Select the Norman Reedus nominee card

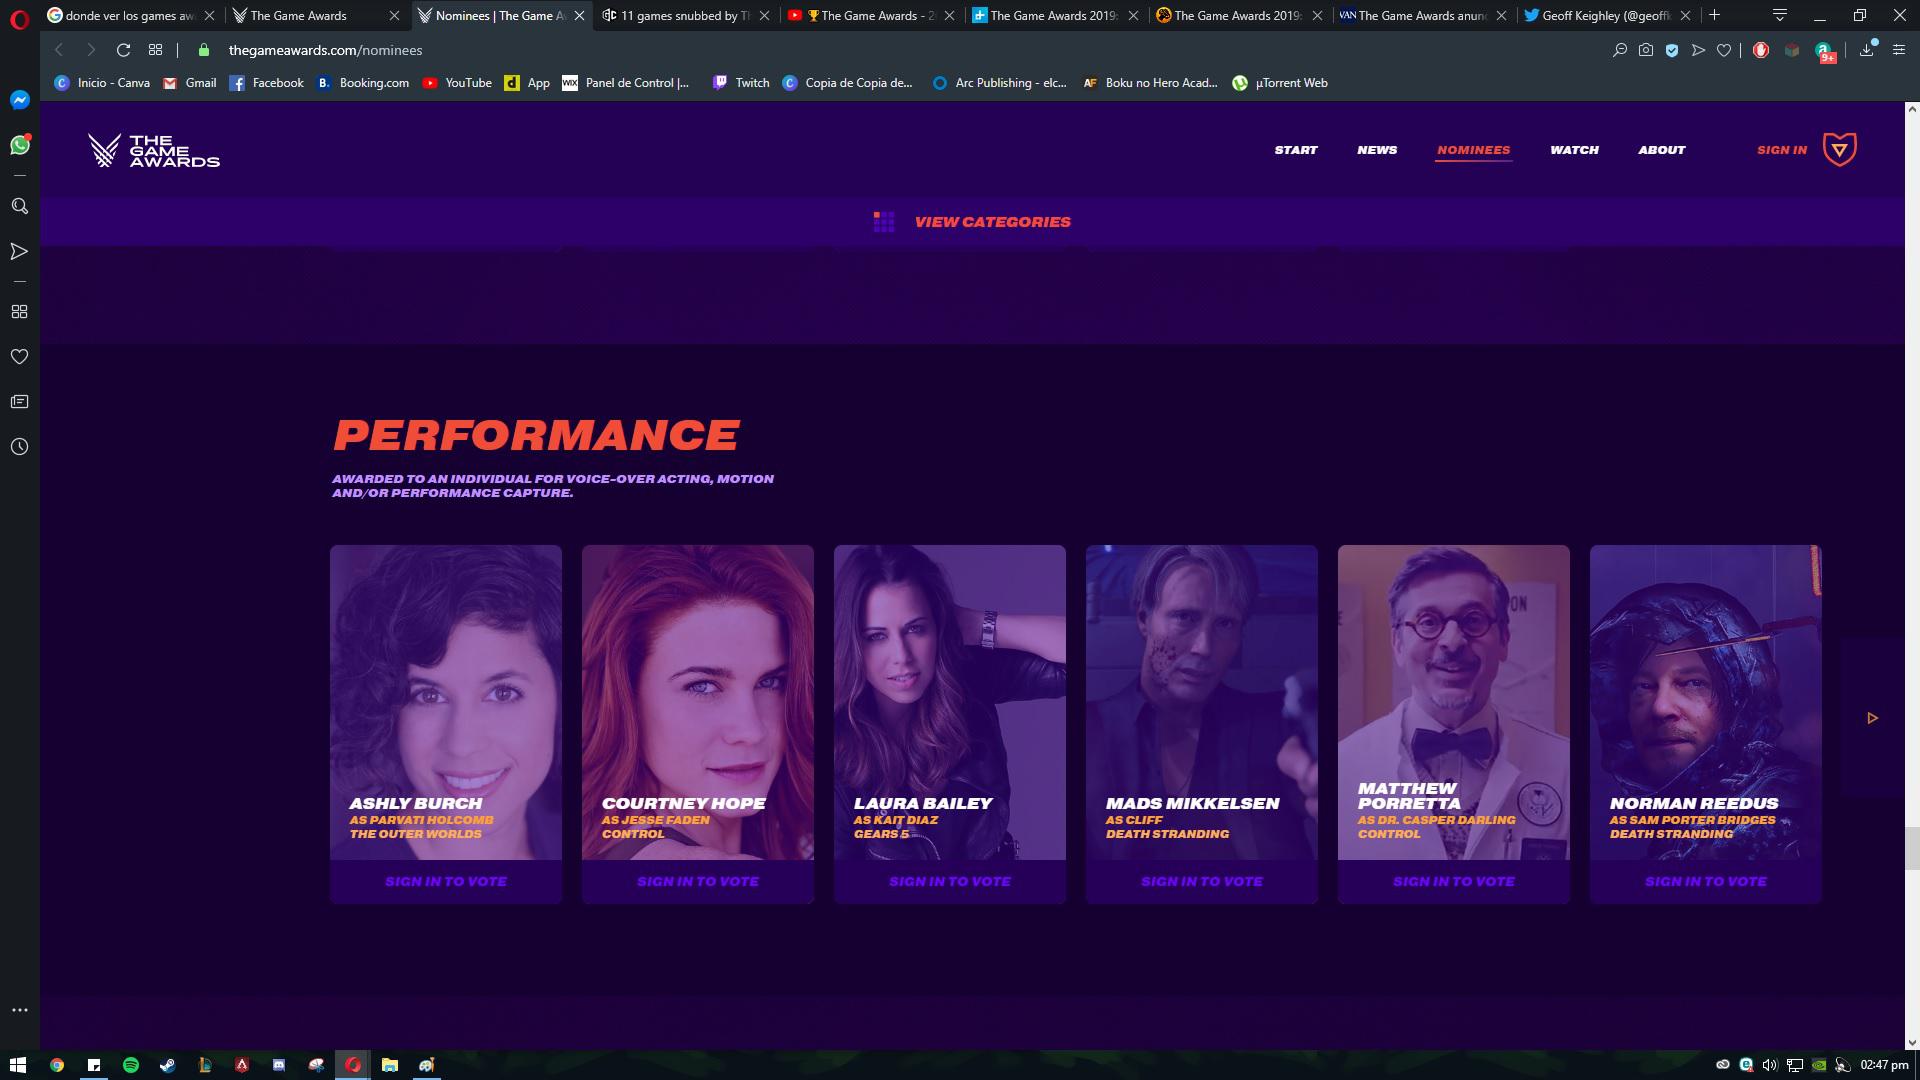[1705, 702]
